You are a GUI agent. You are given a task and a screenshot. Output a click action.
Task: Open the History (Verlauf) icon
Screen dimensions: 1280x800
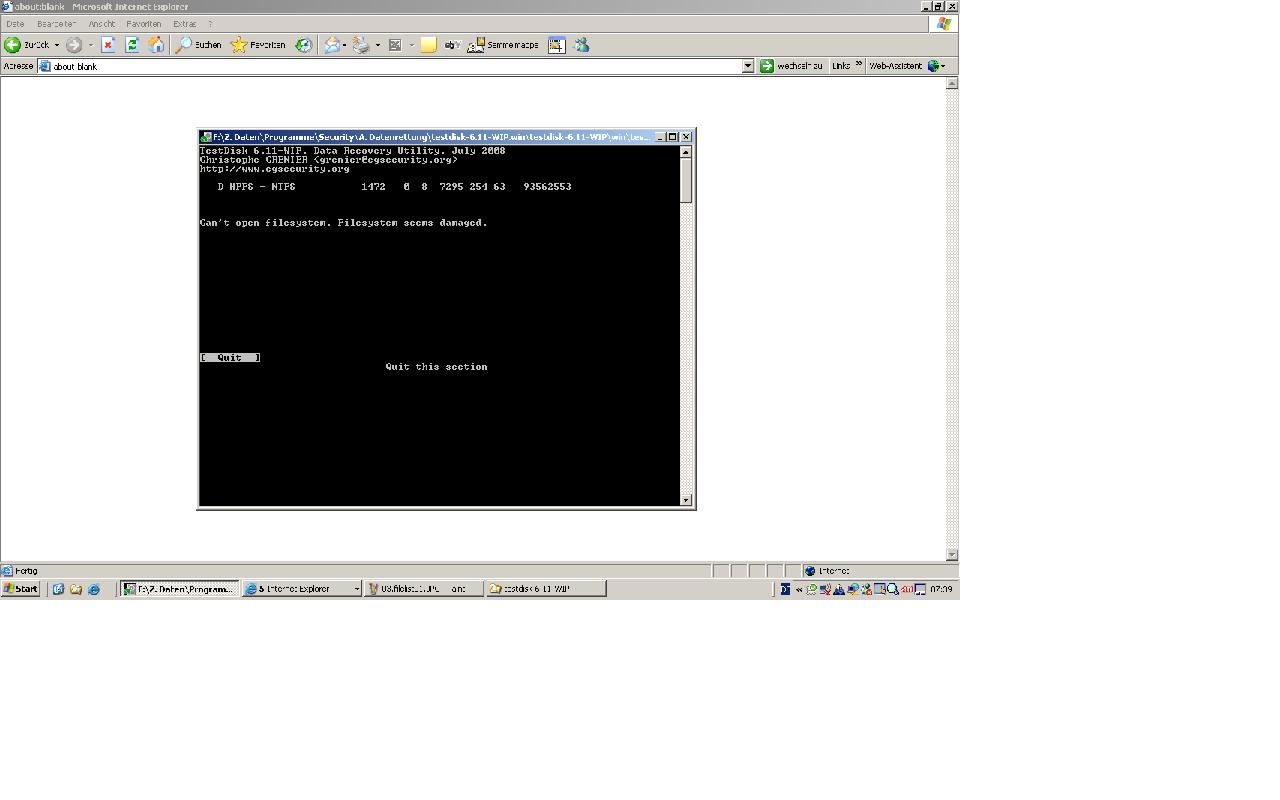pyautogui.click(x=303, y=45)
